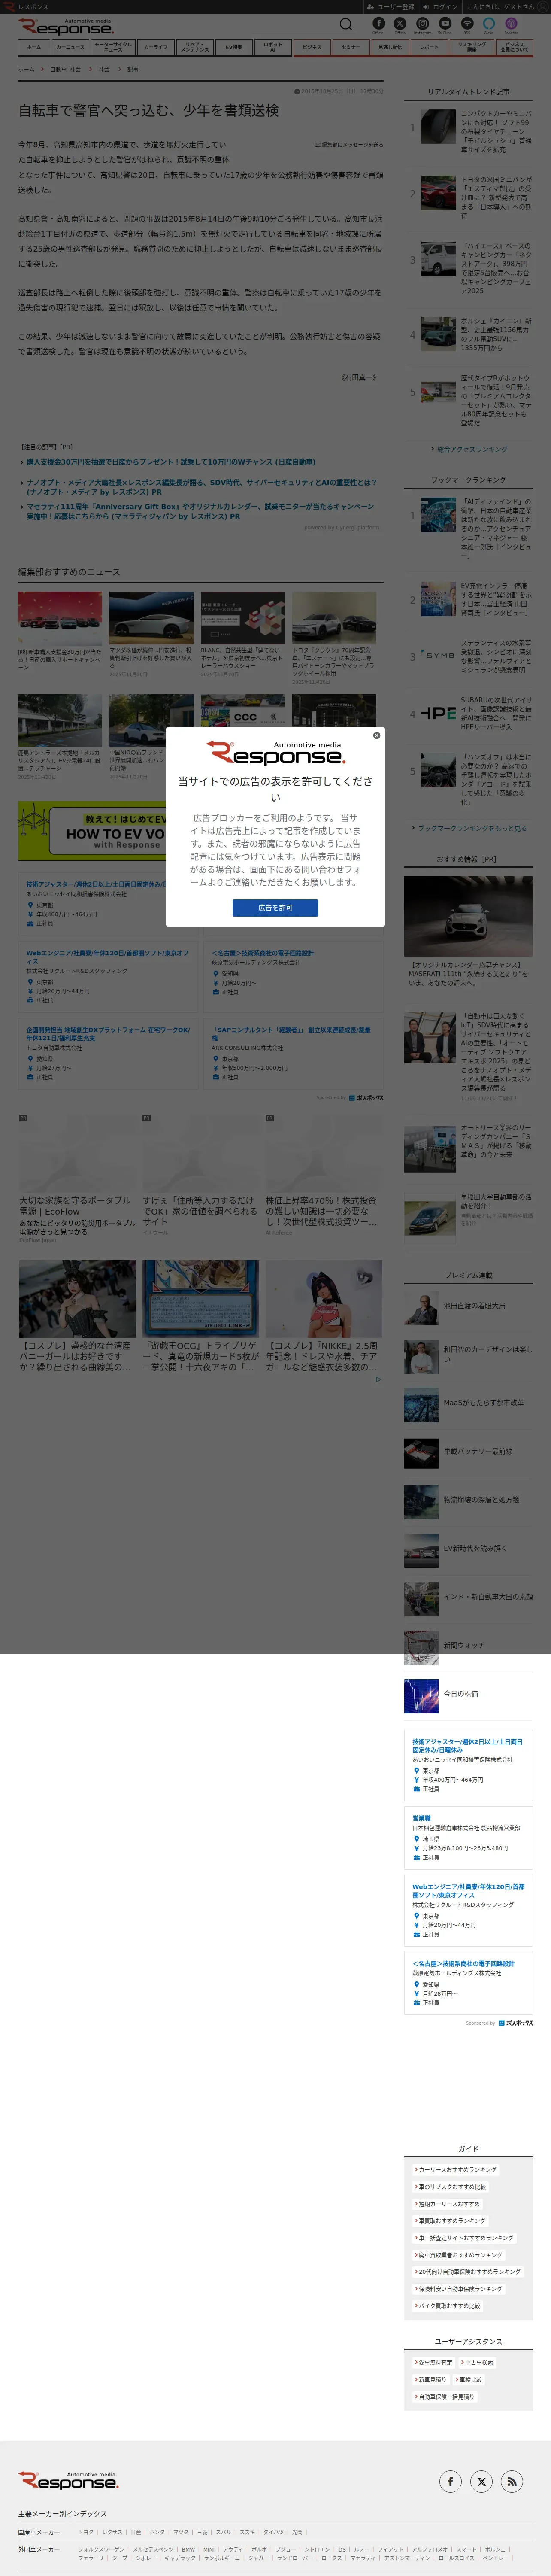Image resolution: width=551 pixels, height=2576 pixels.
Task: Select ホーム navigation tab
Action: pyautogui.click(x=34, y=47)
